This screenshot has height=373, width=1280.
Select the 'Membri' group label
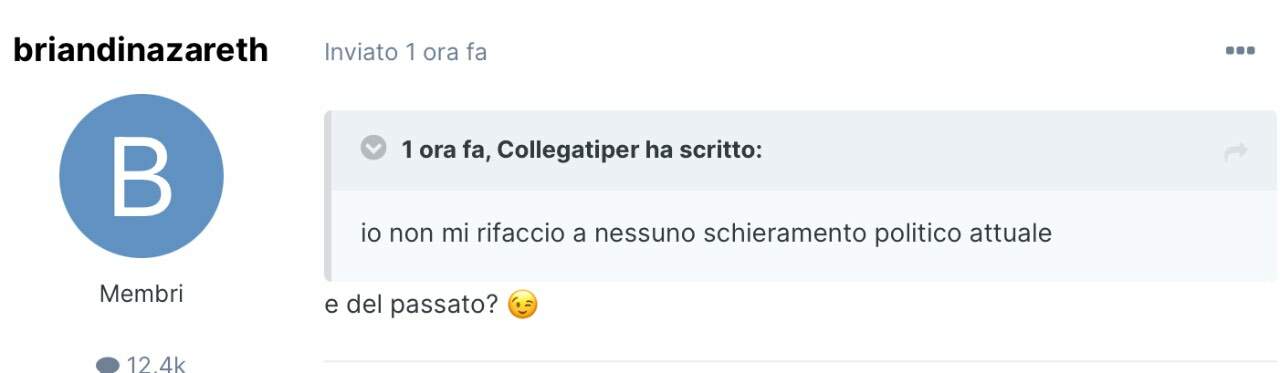coord(141,294)
